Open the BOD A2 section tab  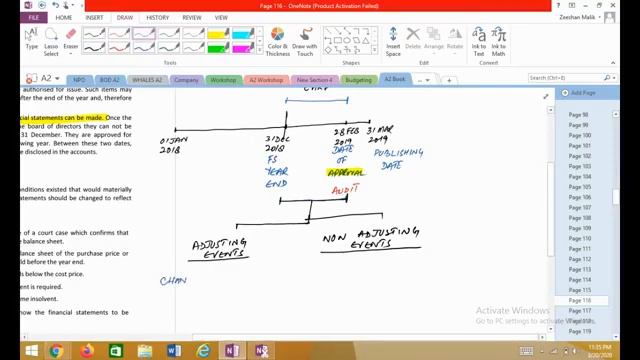point(109,80)
